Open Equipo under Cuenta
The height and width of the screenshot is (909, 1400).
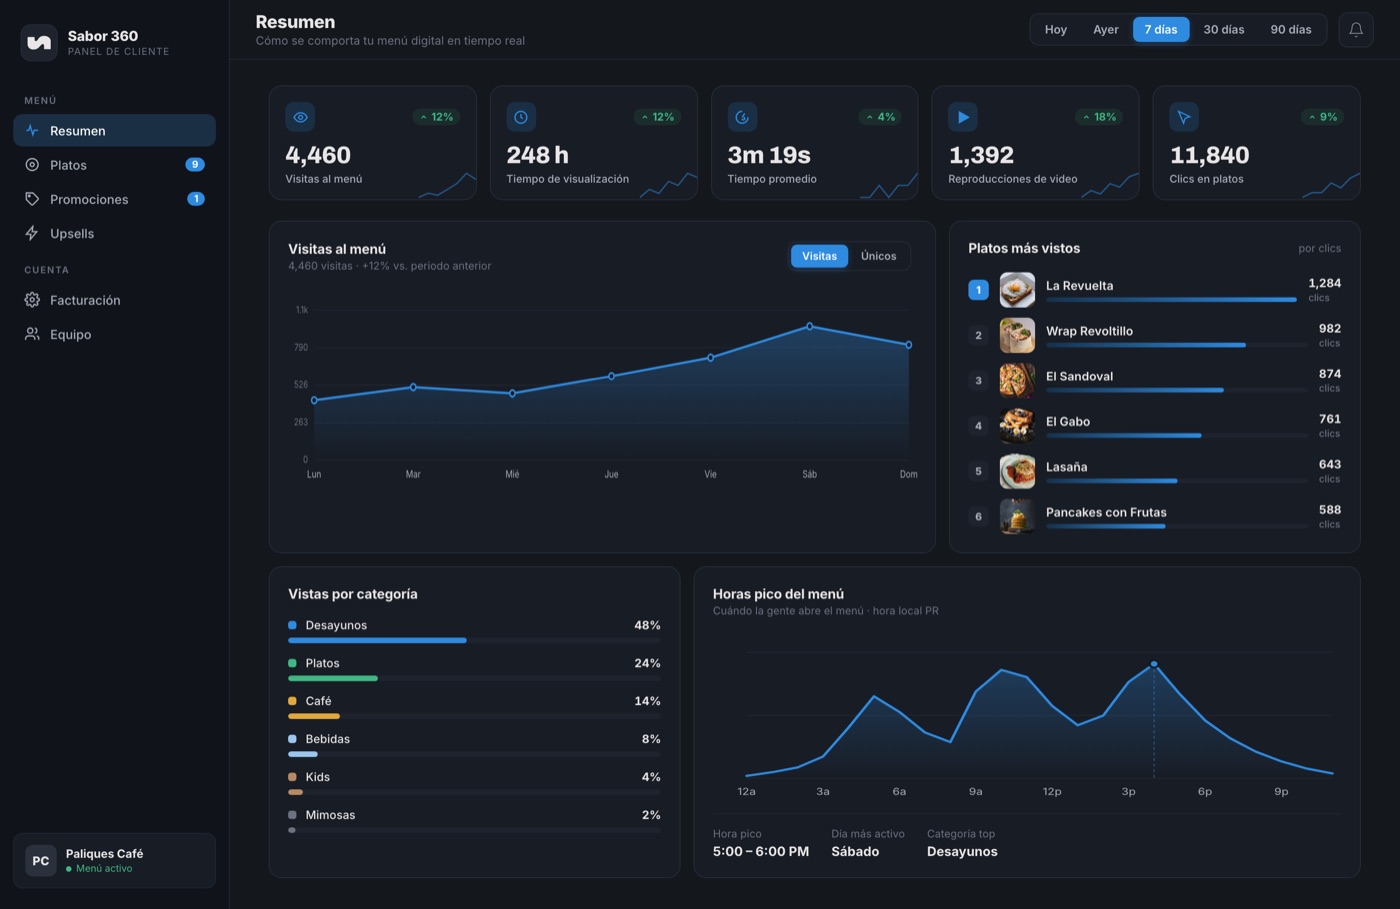(114, 334)
